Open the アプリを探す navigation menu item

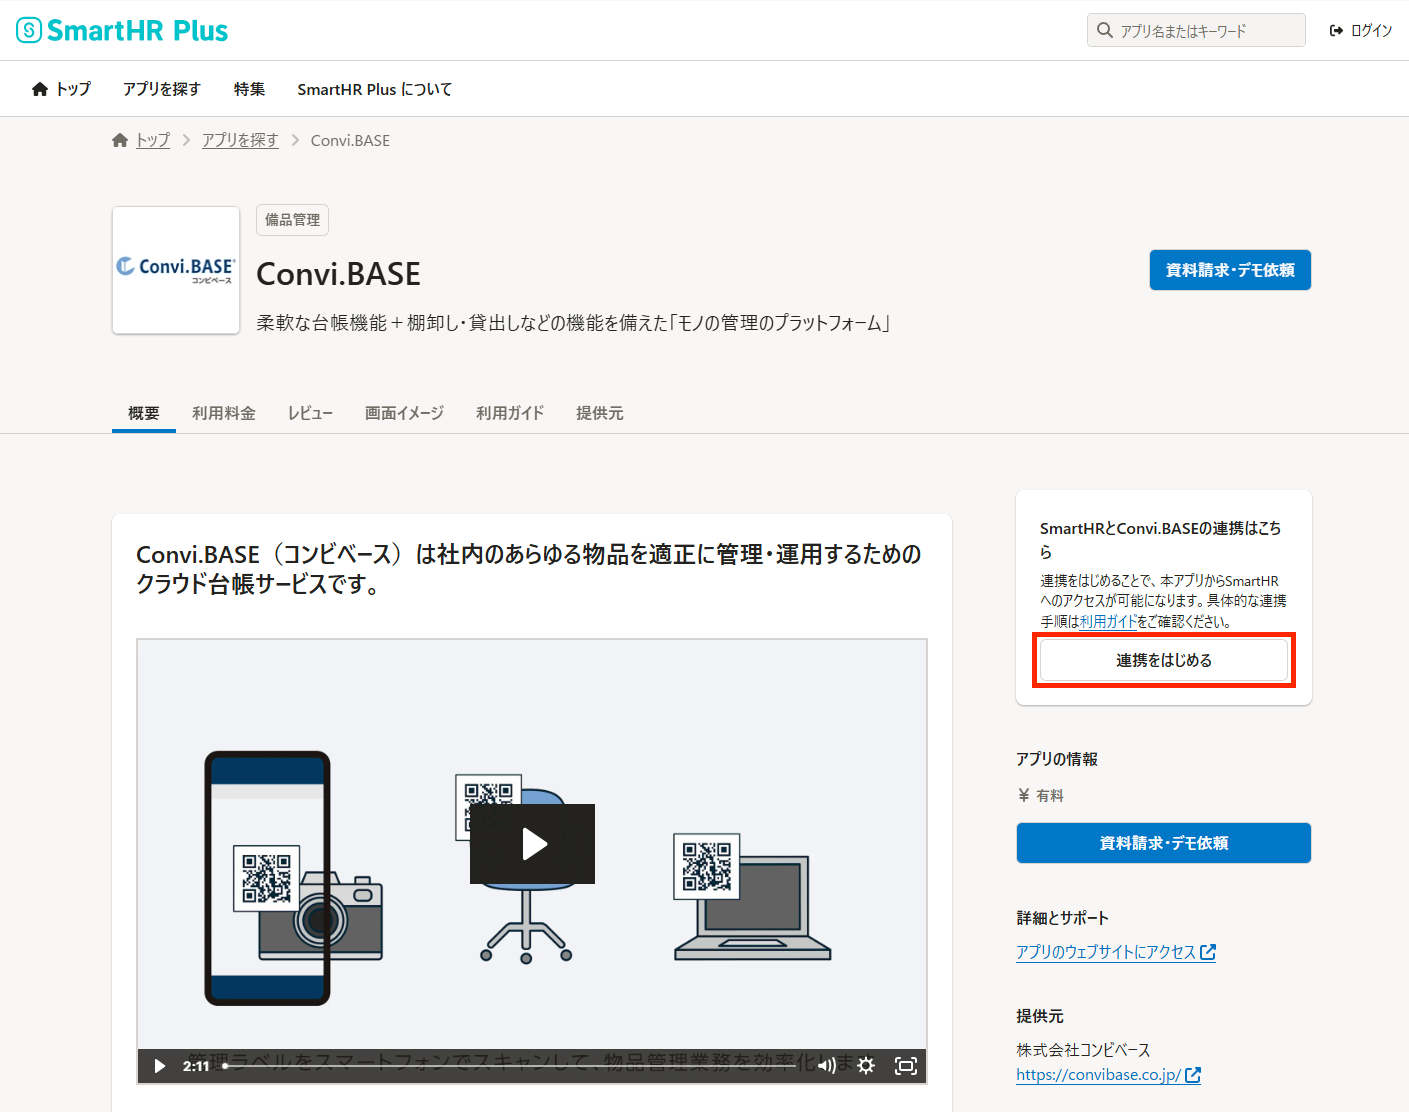point(162,89)
